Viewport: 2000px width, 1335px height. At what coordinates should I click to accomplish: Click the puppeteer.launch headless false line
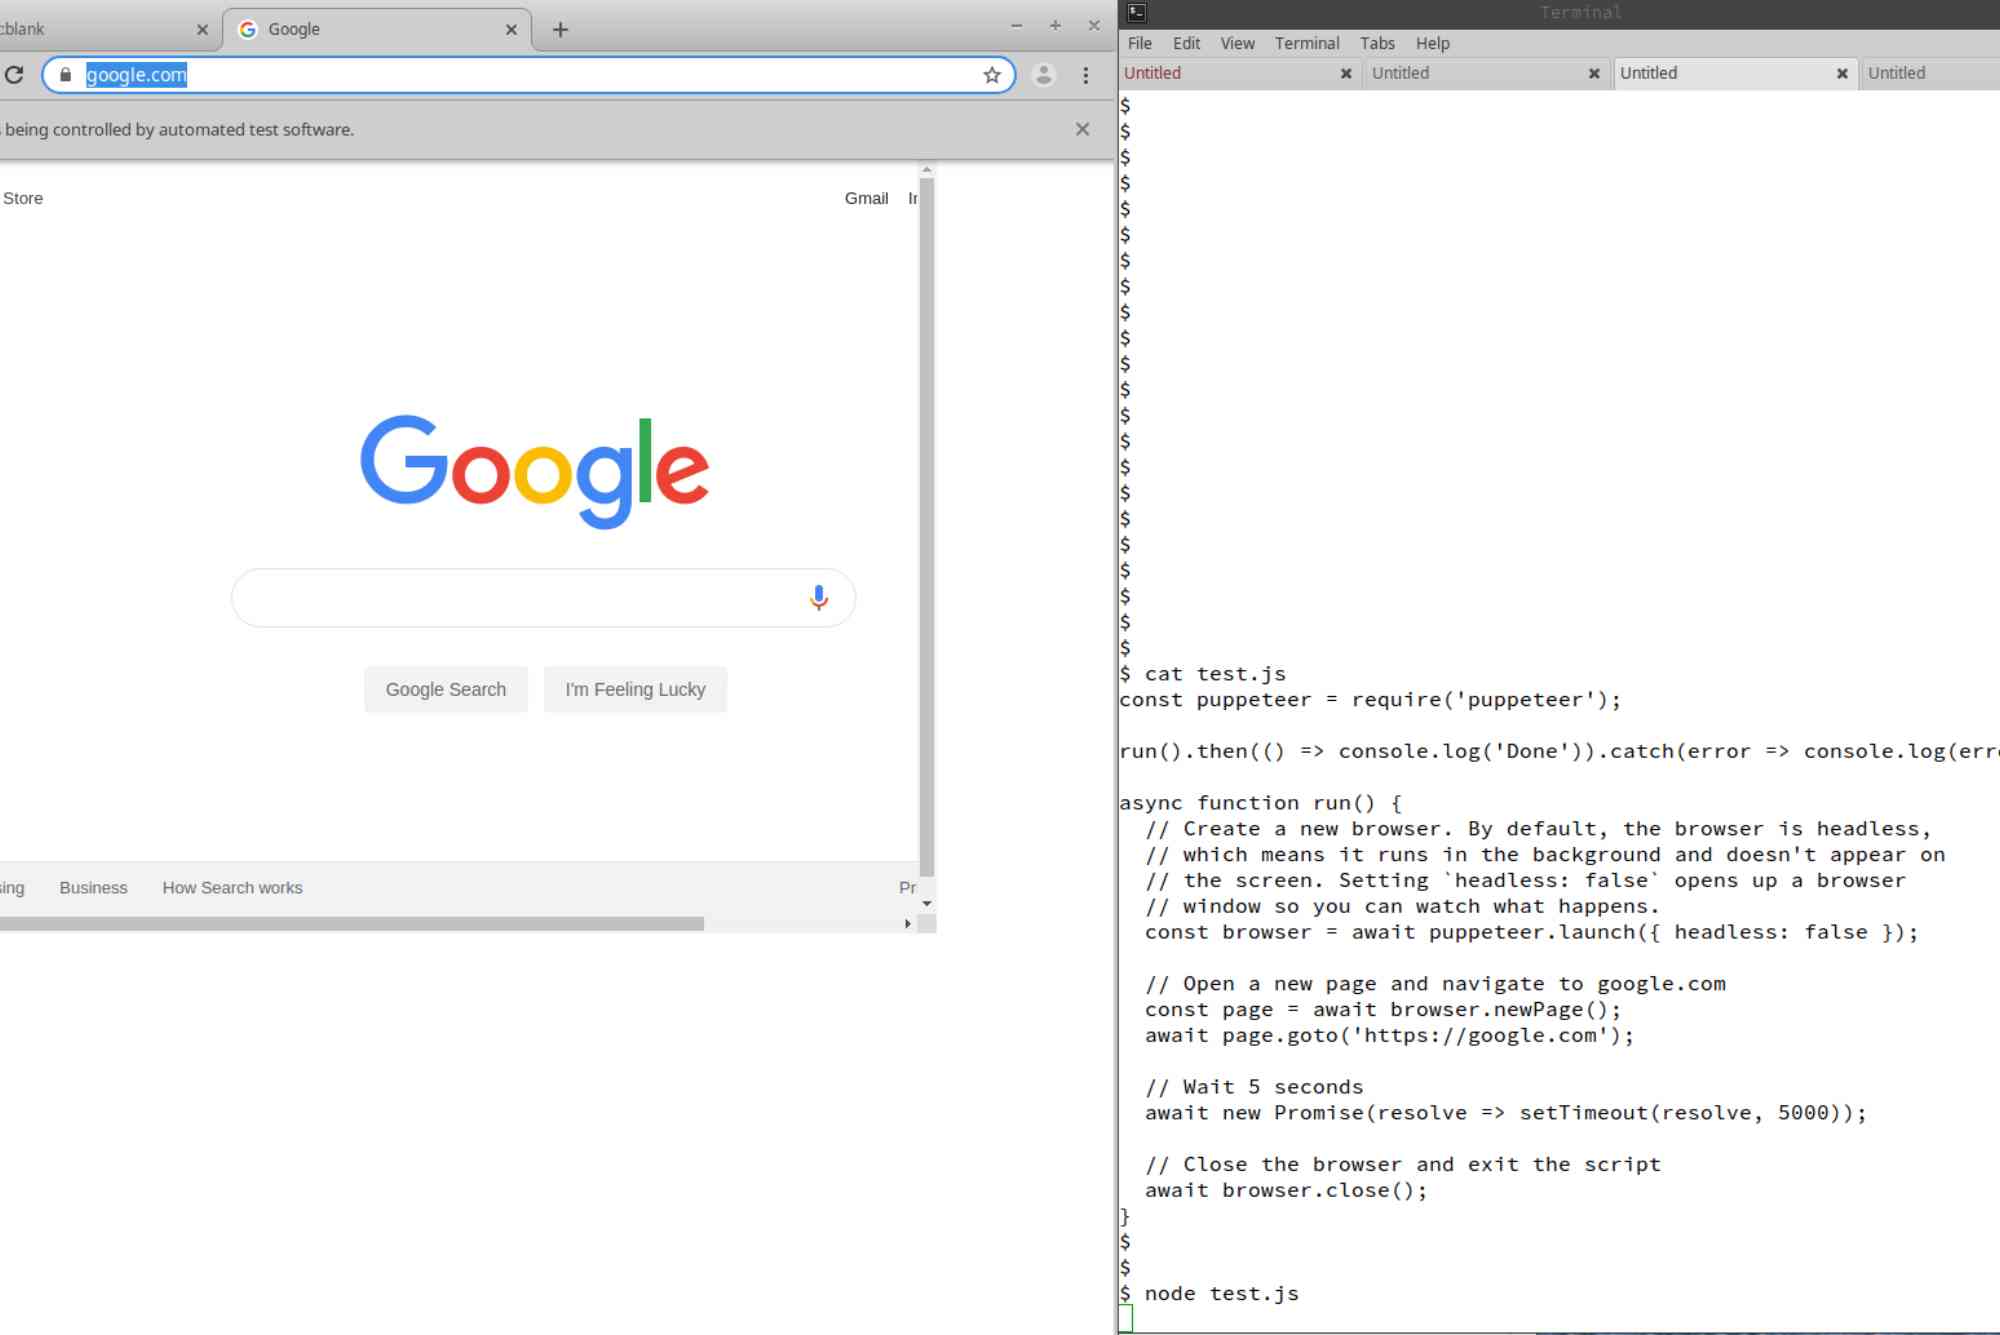point(1531,932)
